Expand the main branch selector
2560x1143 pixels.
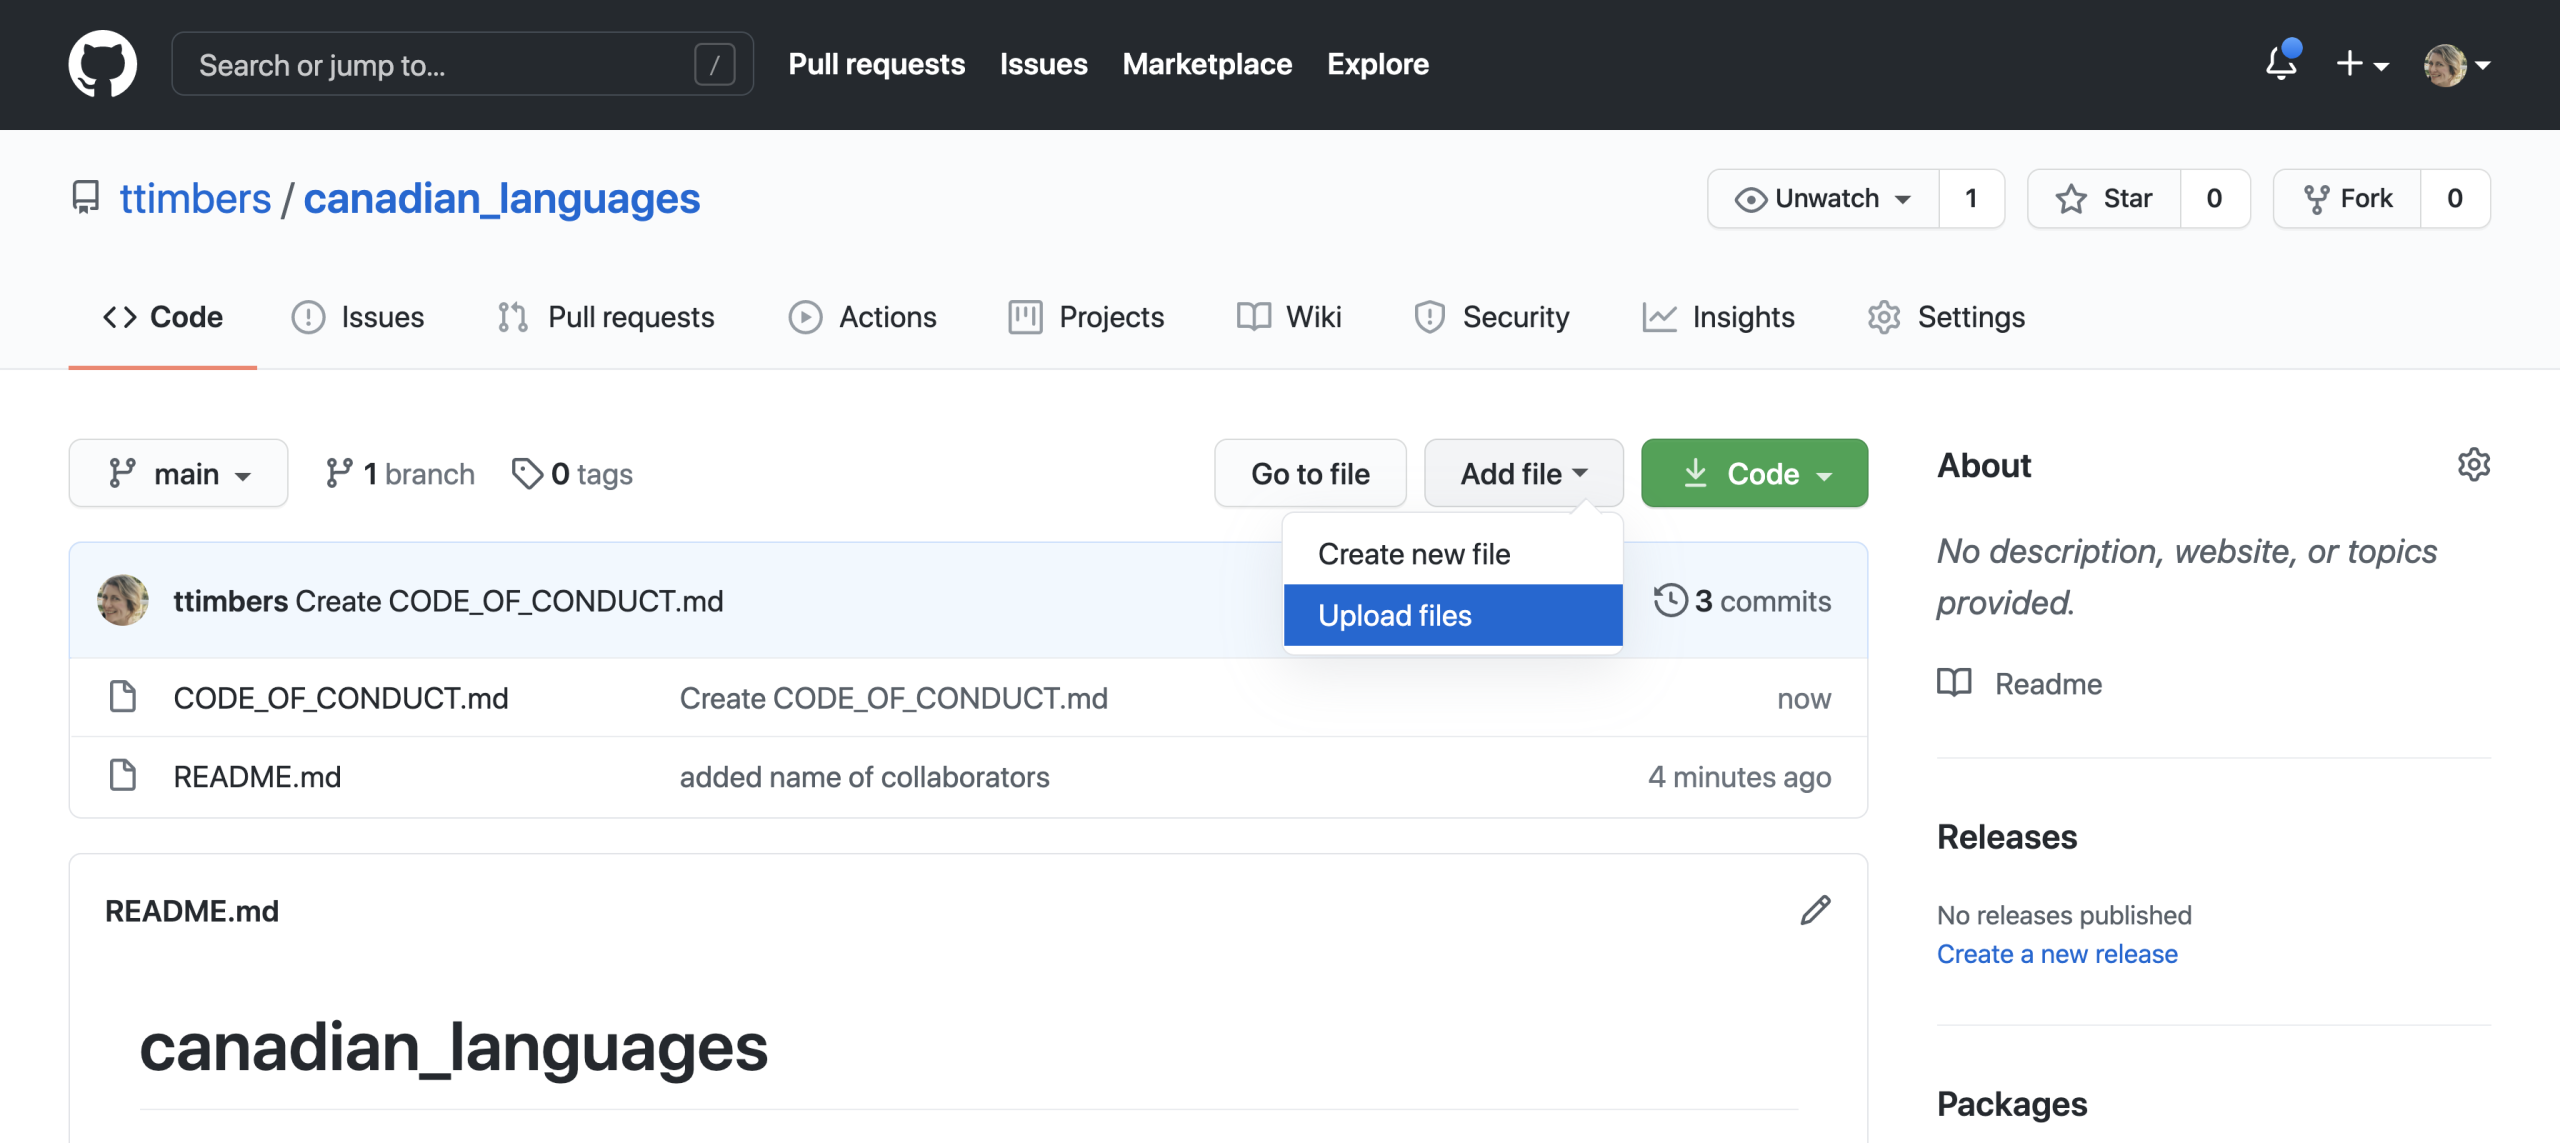[x=178, y=474]
